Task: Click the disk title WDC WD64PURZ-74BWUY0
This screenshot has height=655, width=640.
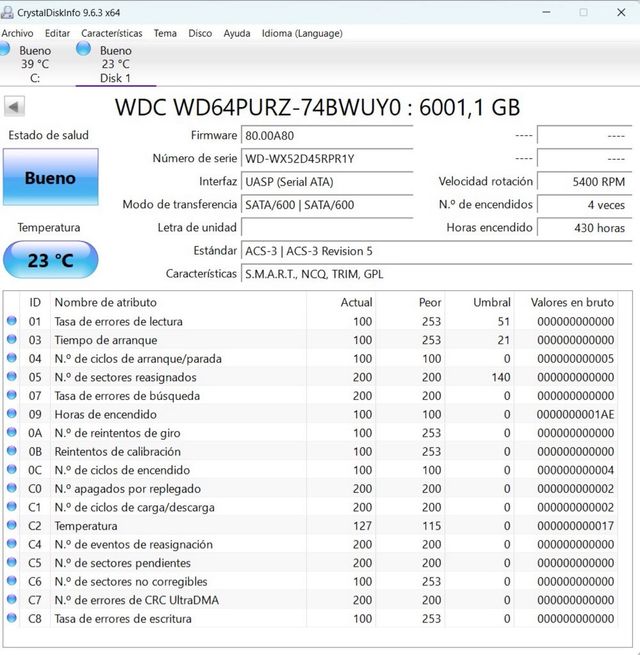Action: (258, 107)
